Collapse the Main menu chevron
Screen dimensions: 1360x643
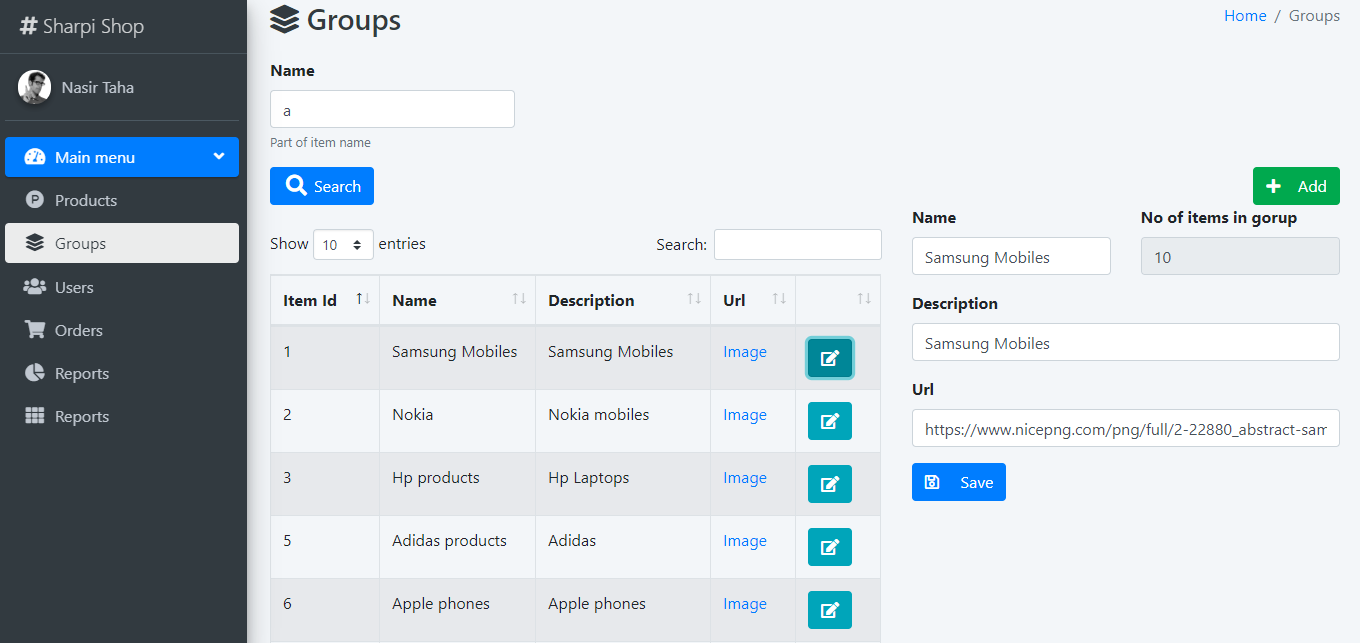pyautogui.click(x=219, y=156)
